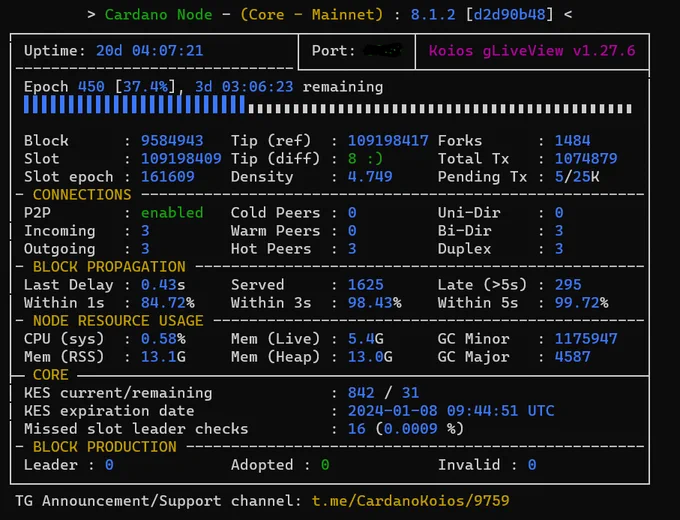The image size is (680, 520).
Task: Click the Within 5s value 99.72%
Action: [x=582, y=303]
